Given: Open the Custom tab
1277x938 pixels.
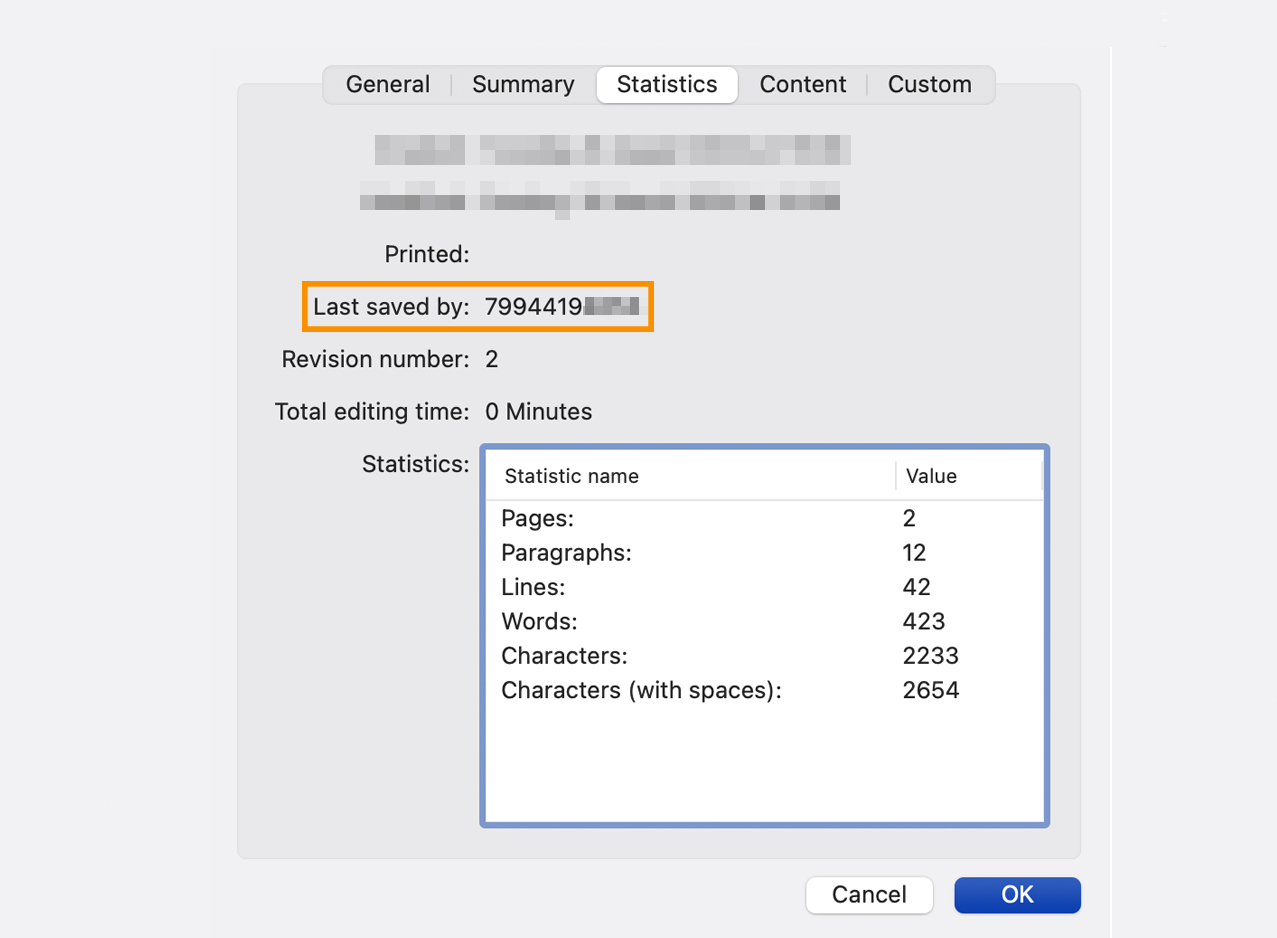Looking at the screenshot, I should [928, 84].
